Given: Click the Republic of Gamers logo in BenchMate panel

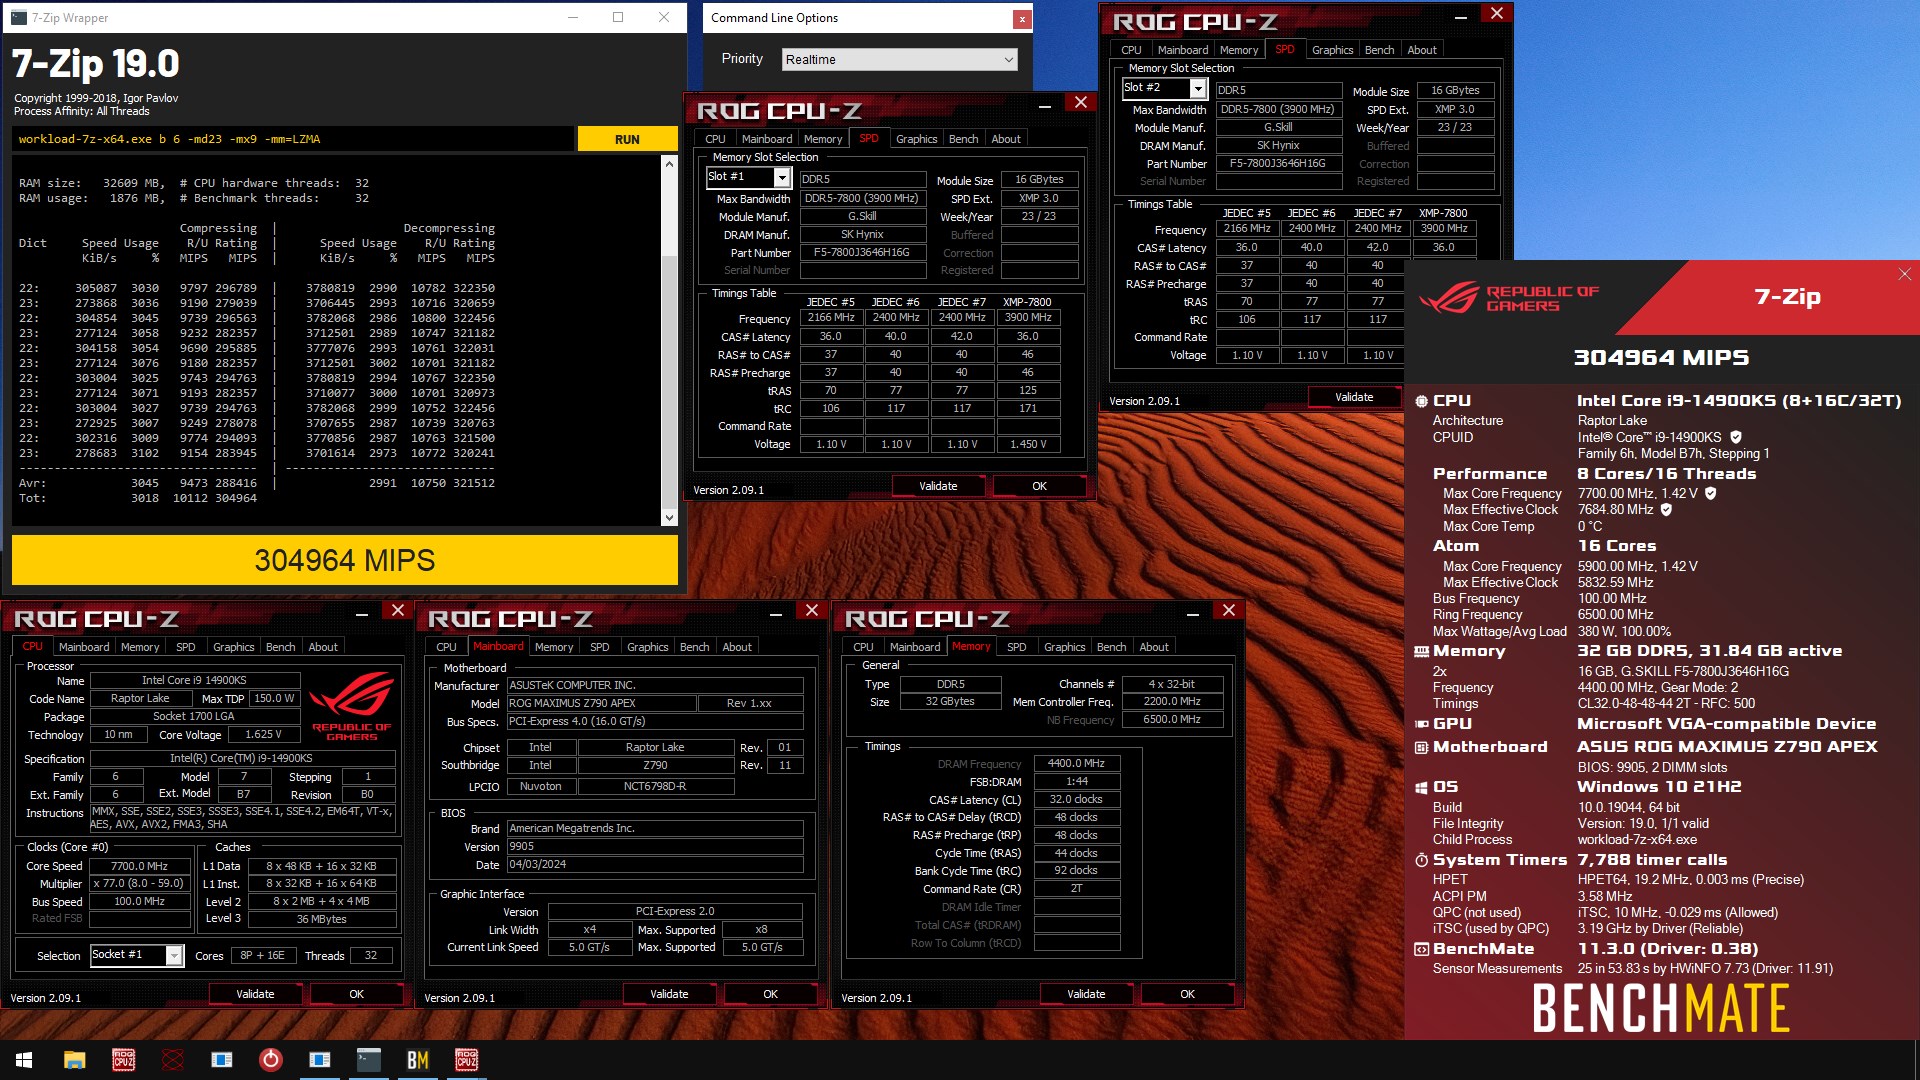Looking at the screenshot, I should 1509,298.
